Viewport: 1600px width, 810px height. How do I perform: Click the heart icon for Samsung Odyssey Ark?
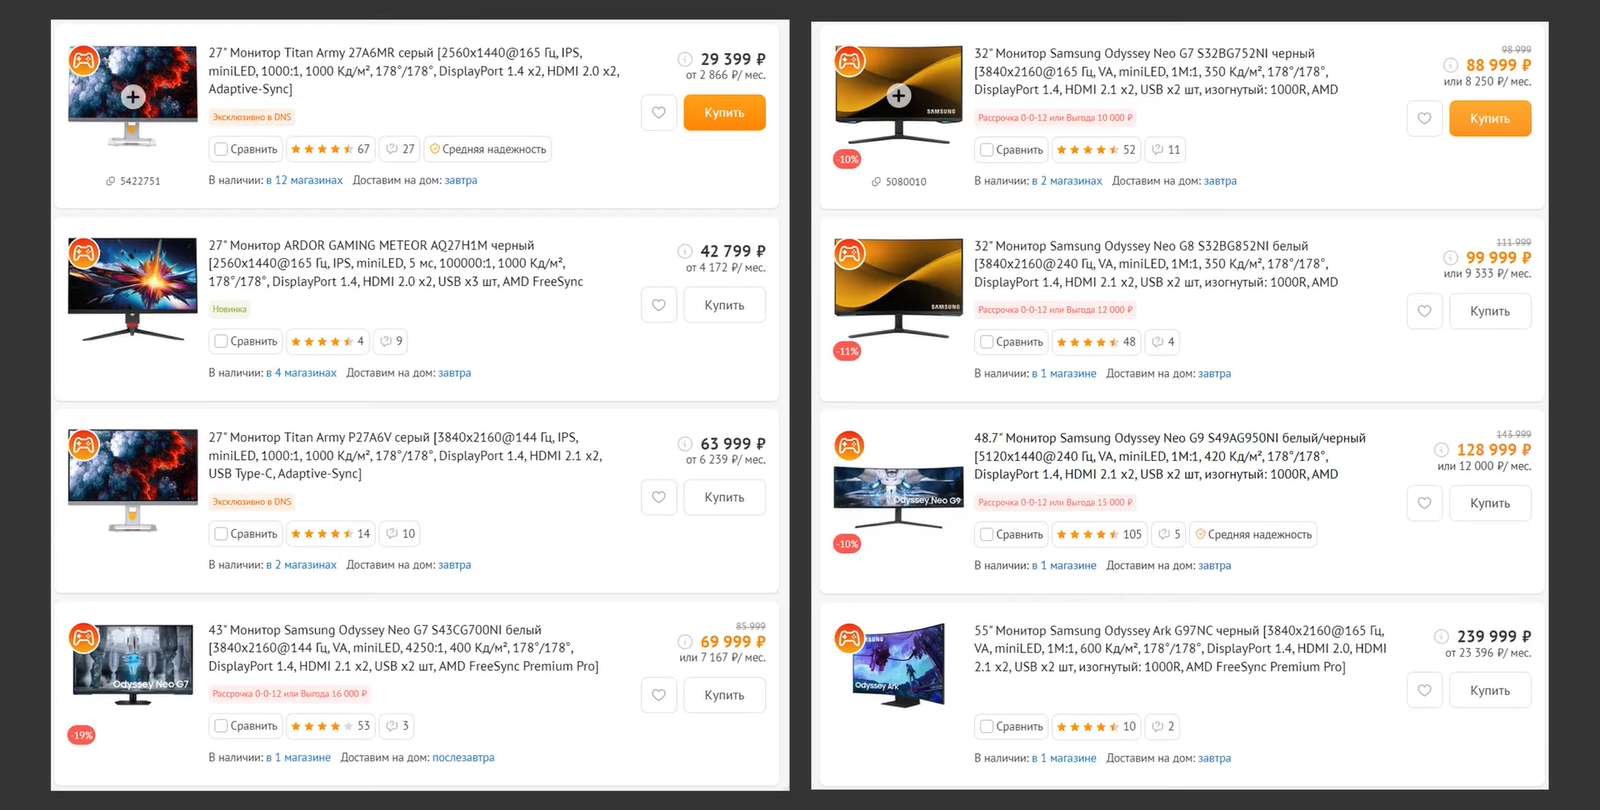[1424, 691]
